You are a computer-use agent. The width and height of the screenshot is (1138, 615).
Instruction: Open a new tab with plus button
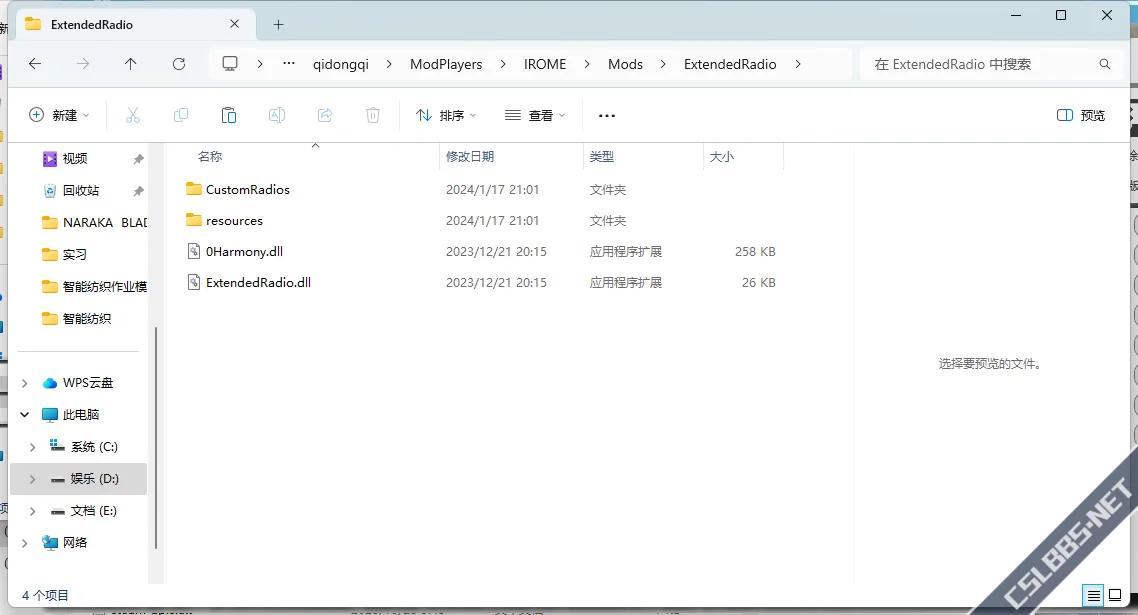coord(279,25)
